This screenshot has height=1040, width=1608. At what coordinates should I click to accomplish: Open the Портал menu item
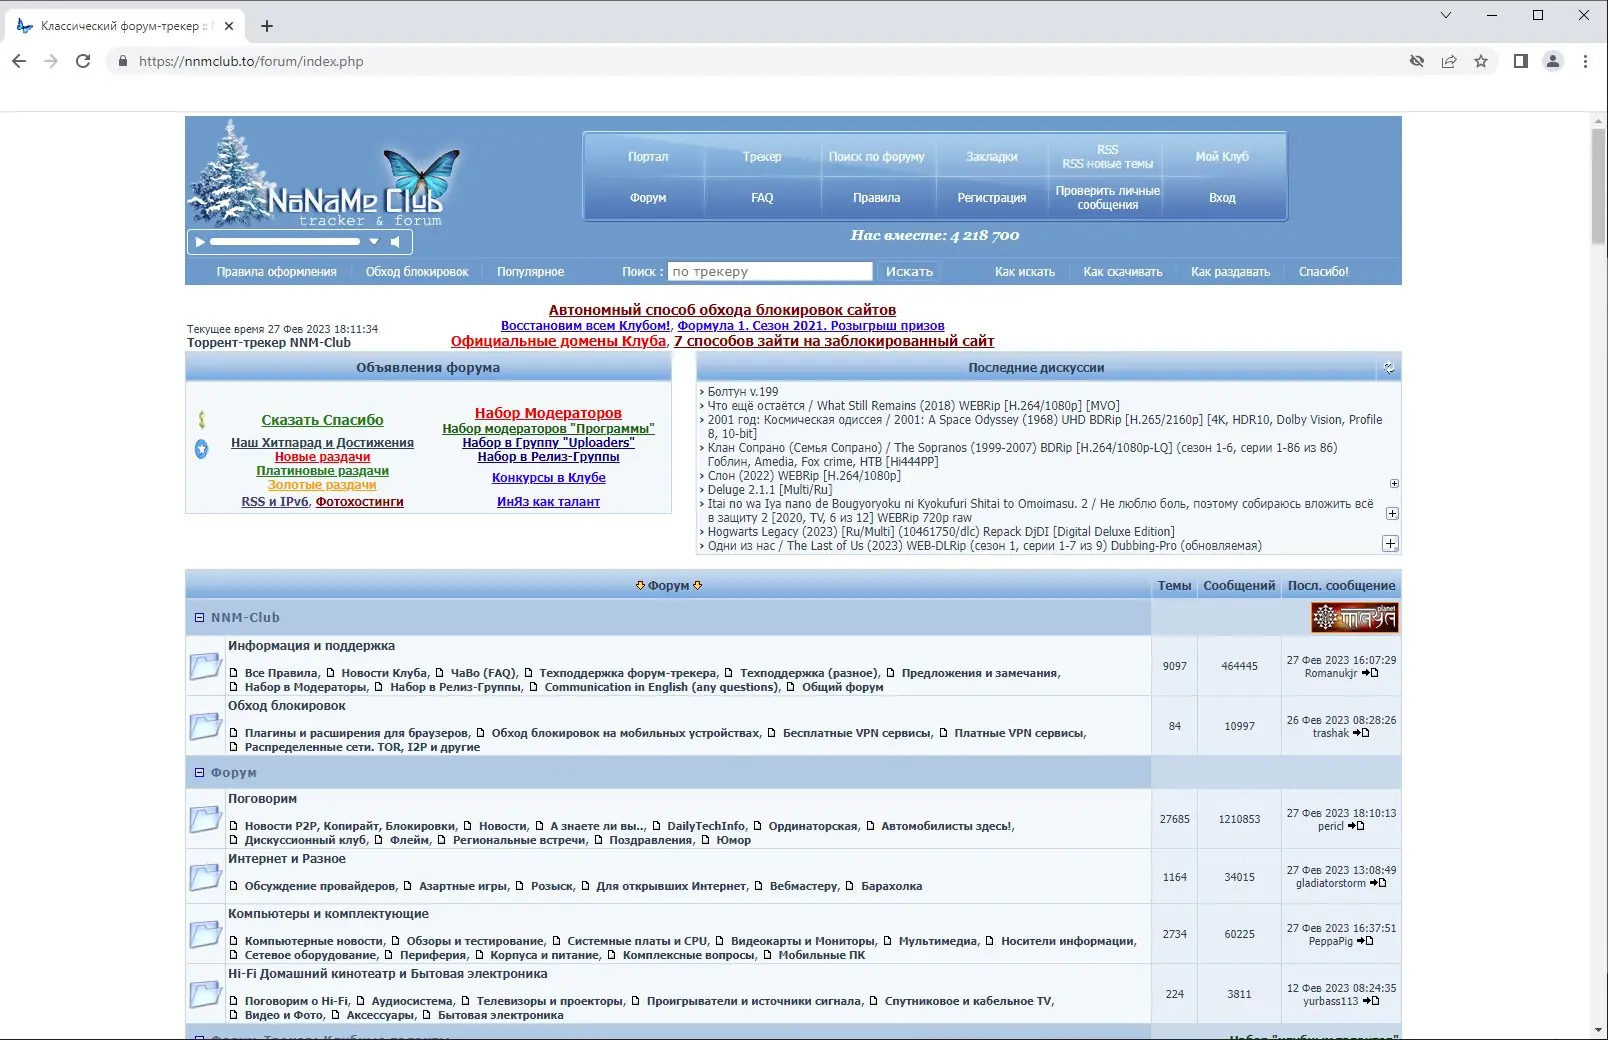[648, 157]
